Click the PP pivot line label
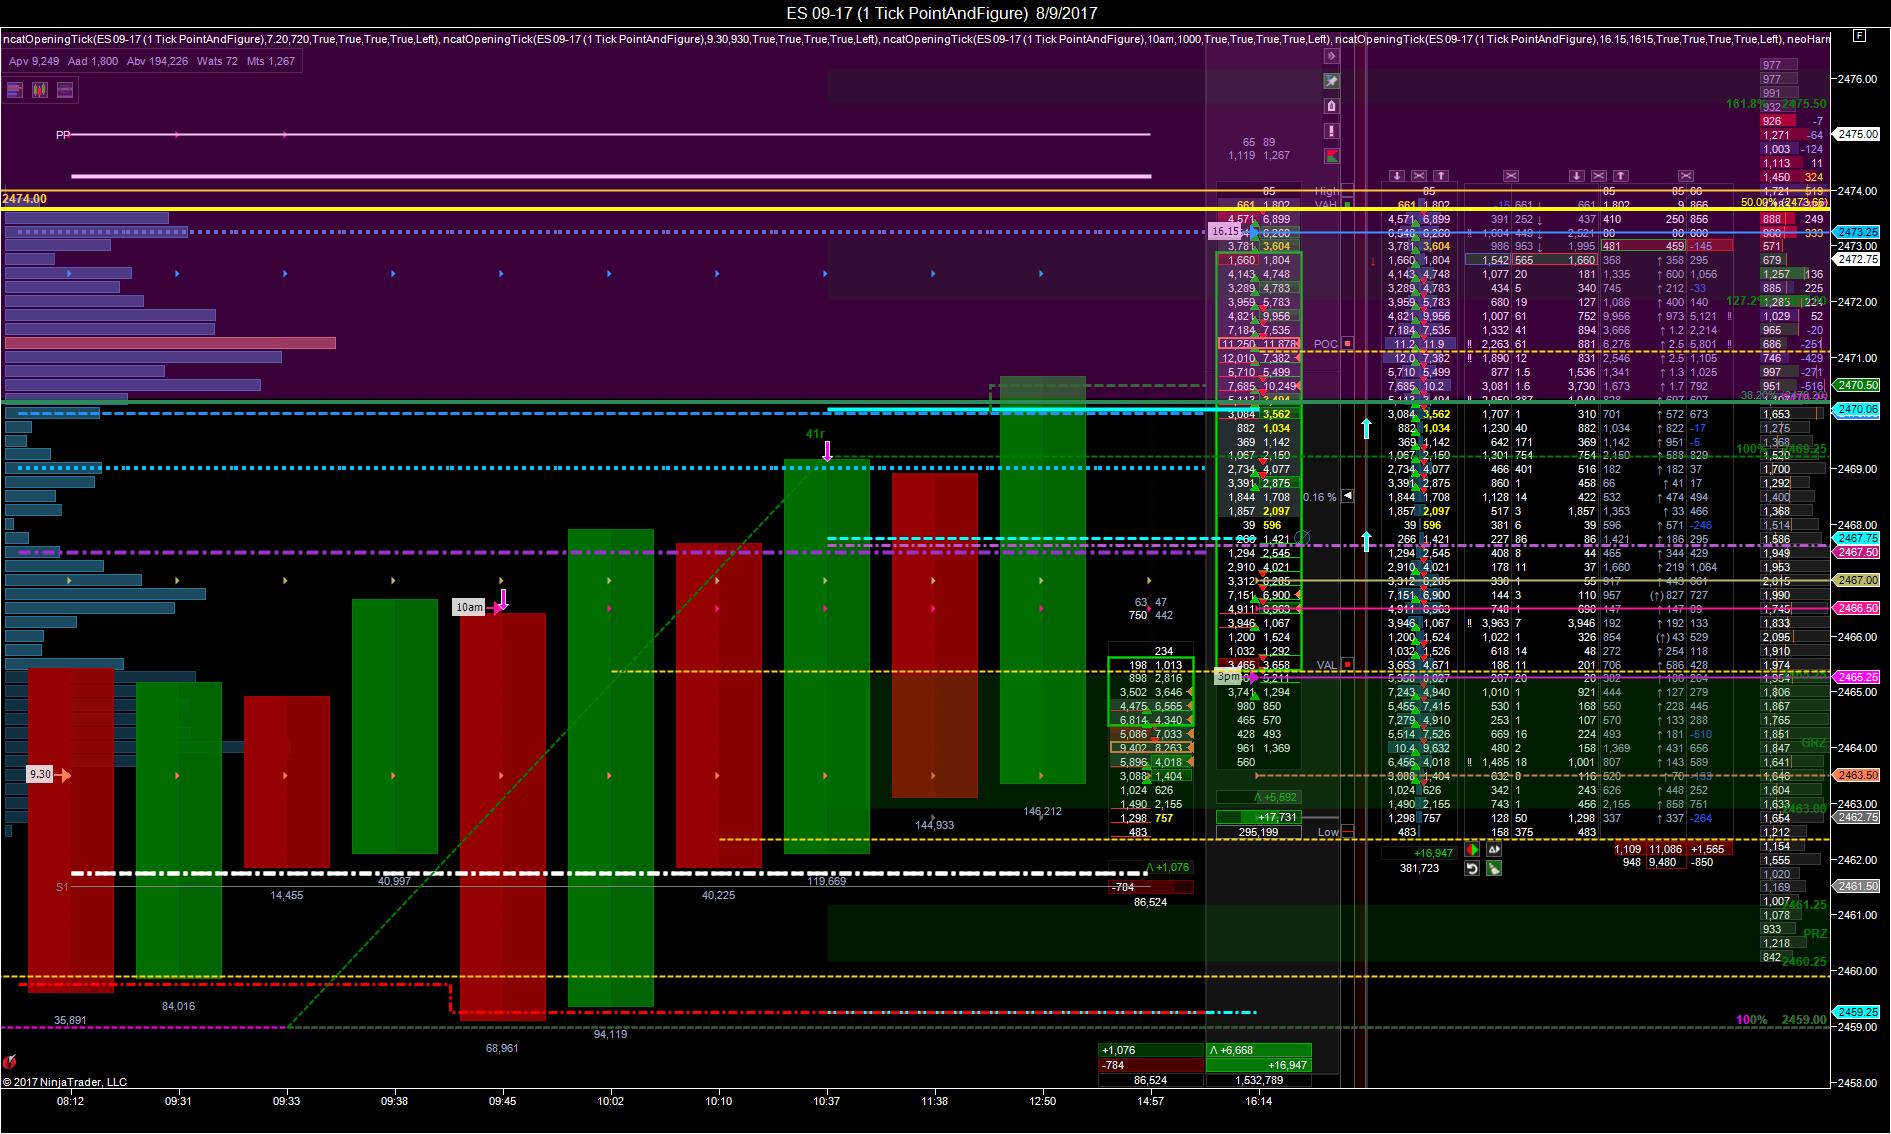The image size is (1891, 1134). 63,135
